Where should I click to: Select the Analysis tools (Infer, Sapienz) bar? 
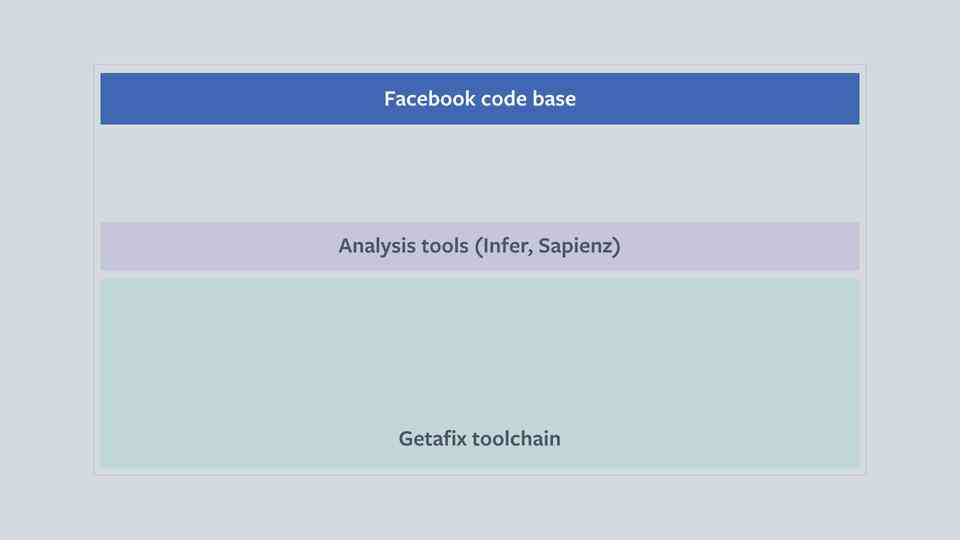[x=479, y=246]
